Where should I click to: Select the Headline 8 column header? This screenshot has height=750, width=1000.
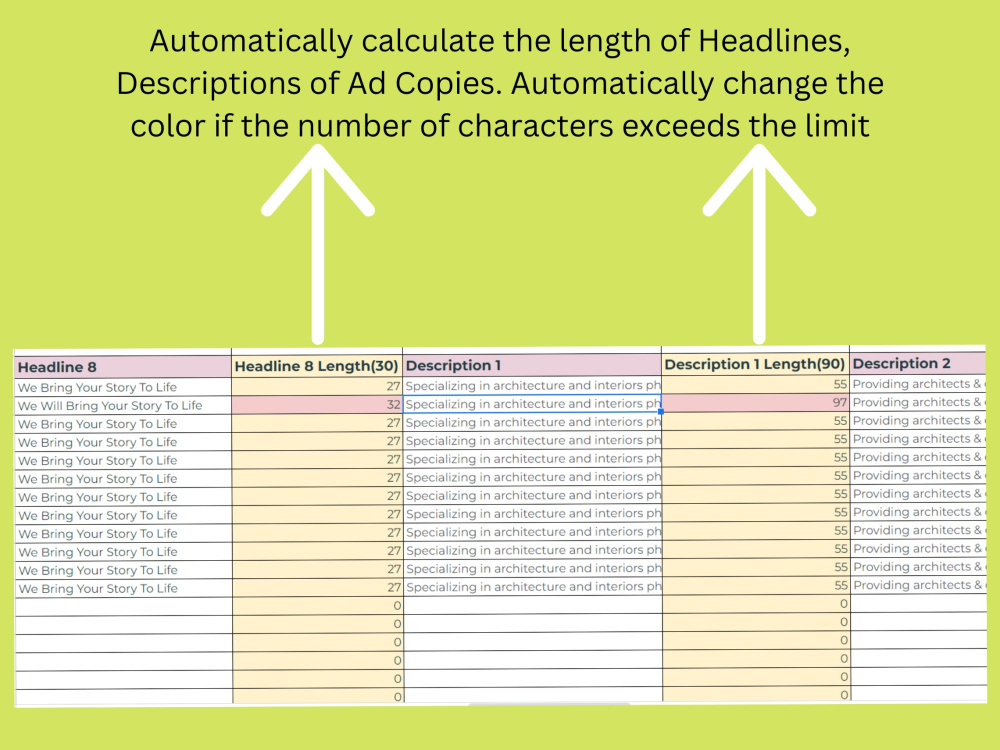[123, 367]
